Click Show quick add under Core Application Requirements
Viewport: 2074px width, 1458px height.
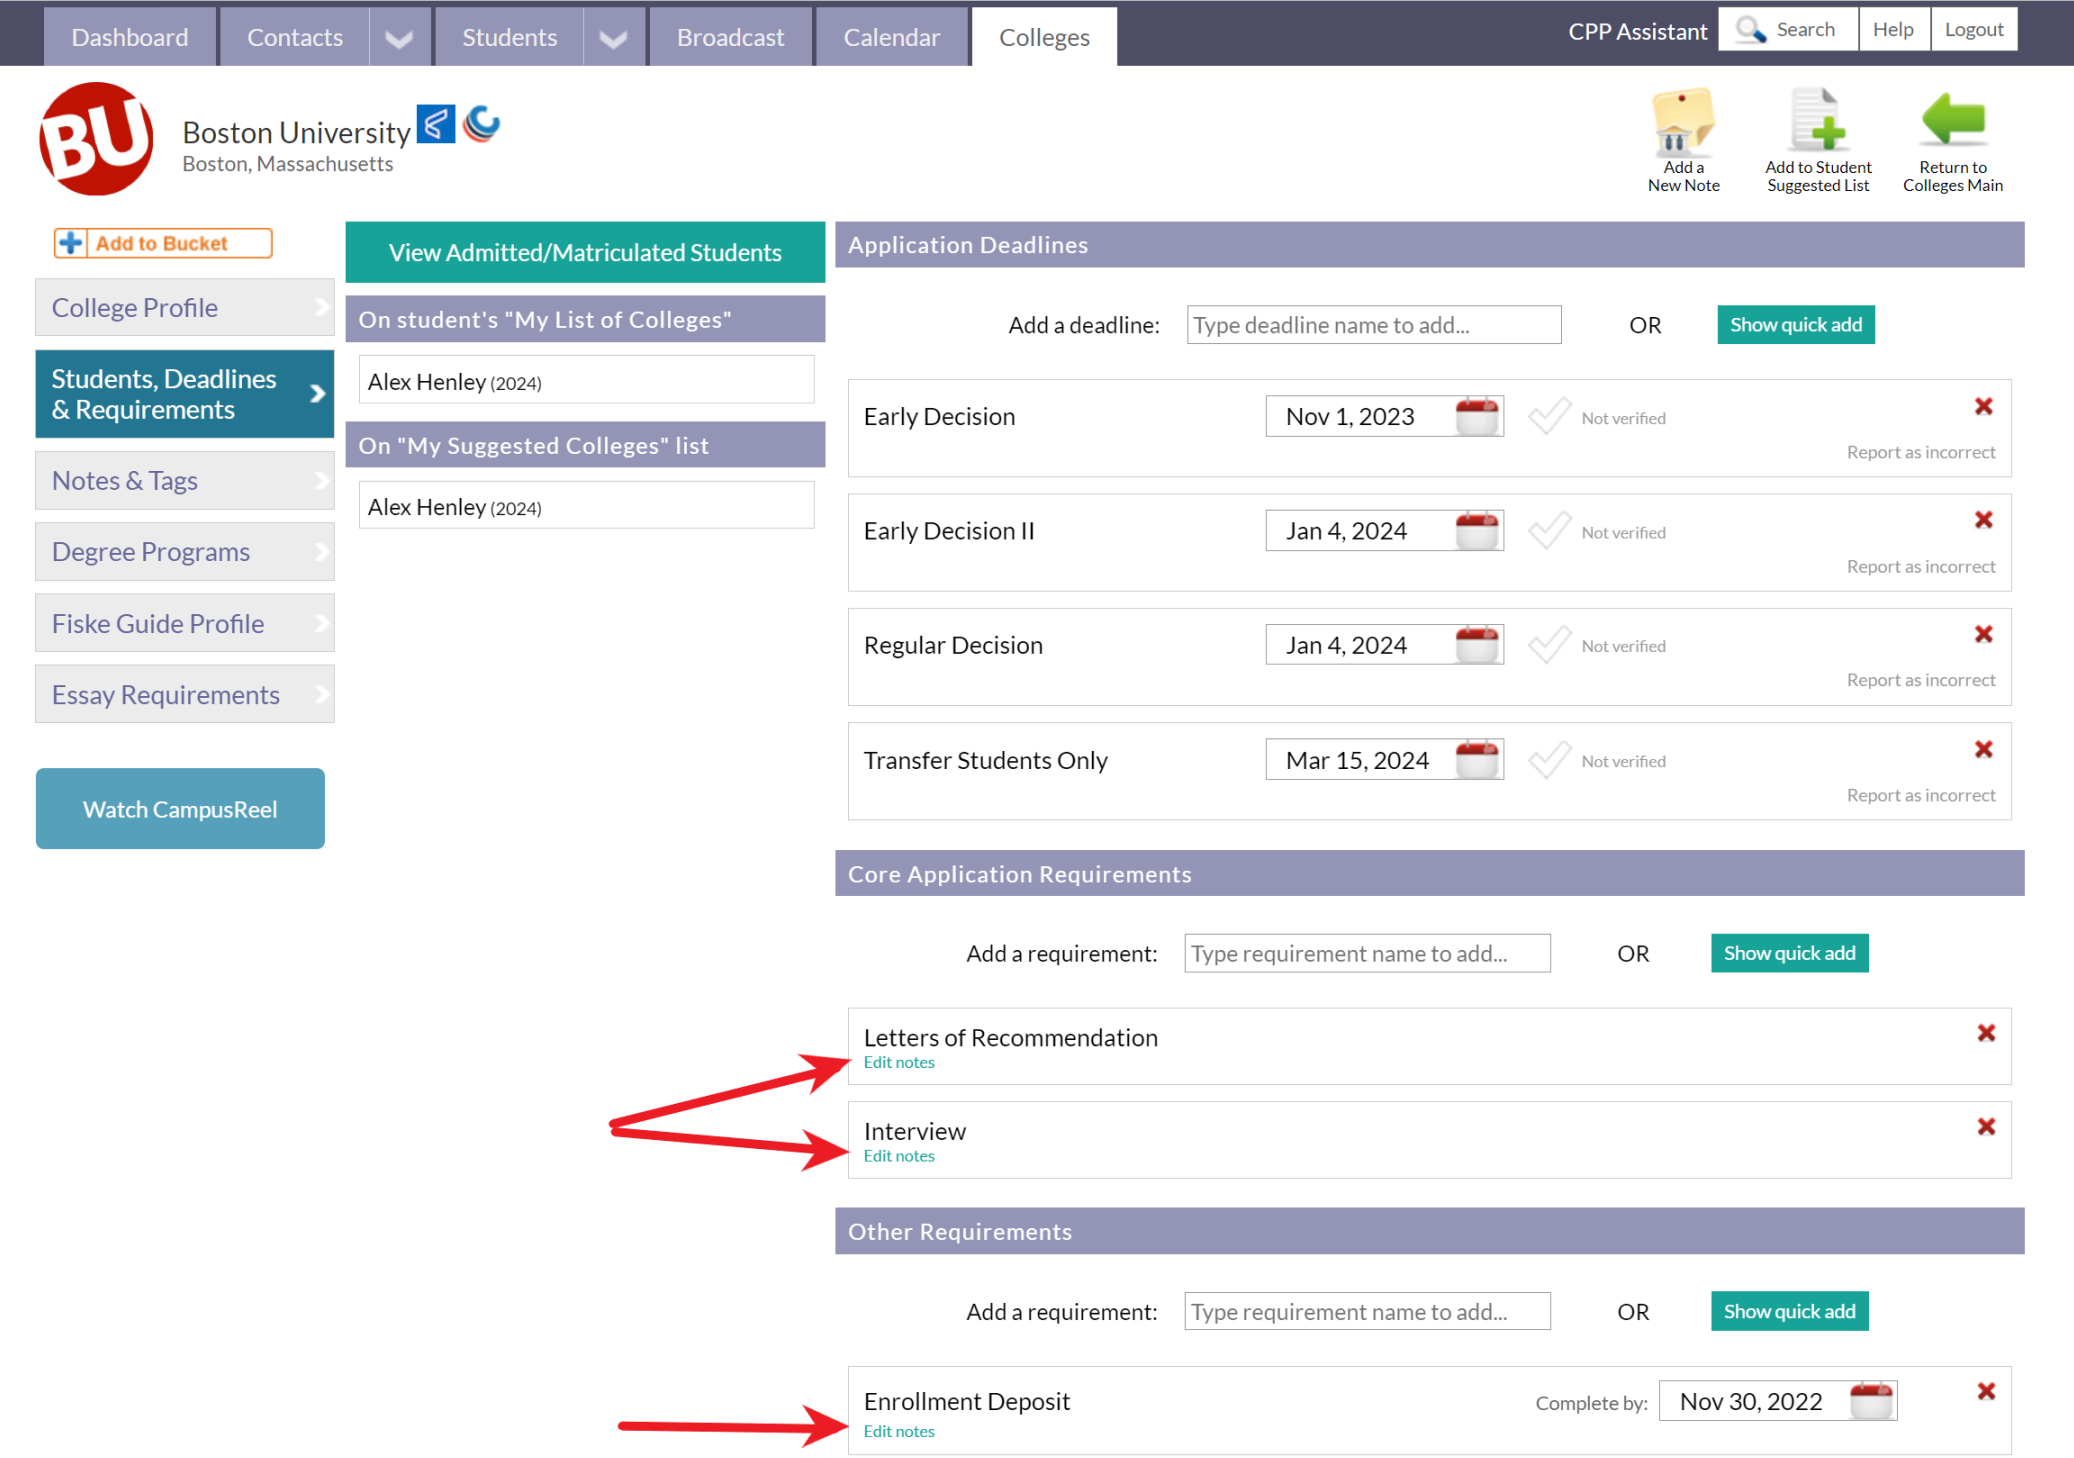pos(1789,953)
